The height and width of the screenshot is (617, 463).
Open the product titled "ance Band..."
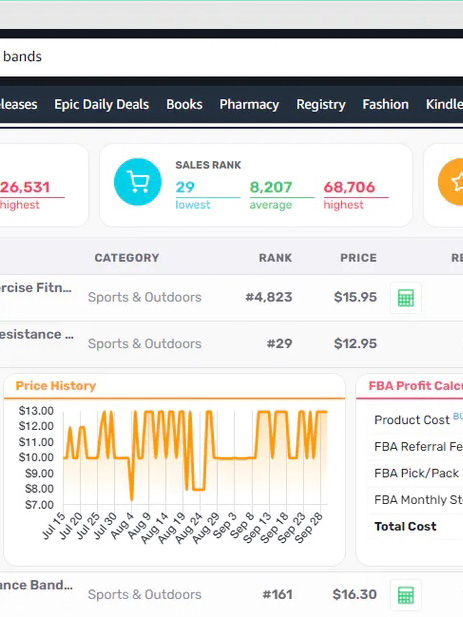[36, 585]
